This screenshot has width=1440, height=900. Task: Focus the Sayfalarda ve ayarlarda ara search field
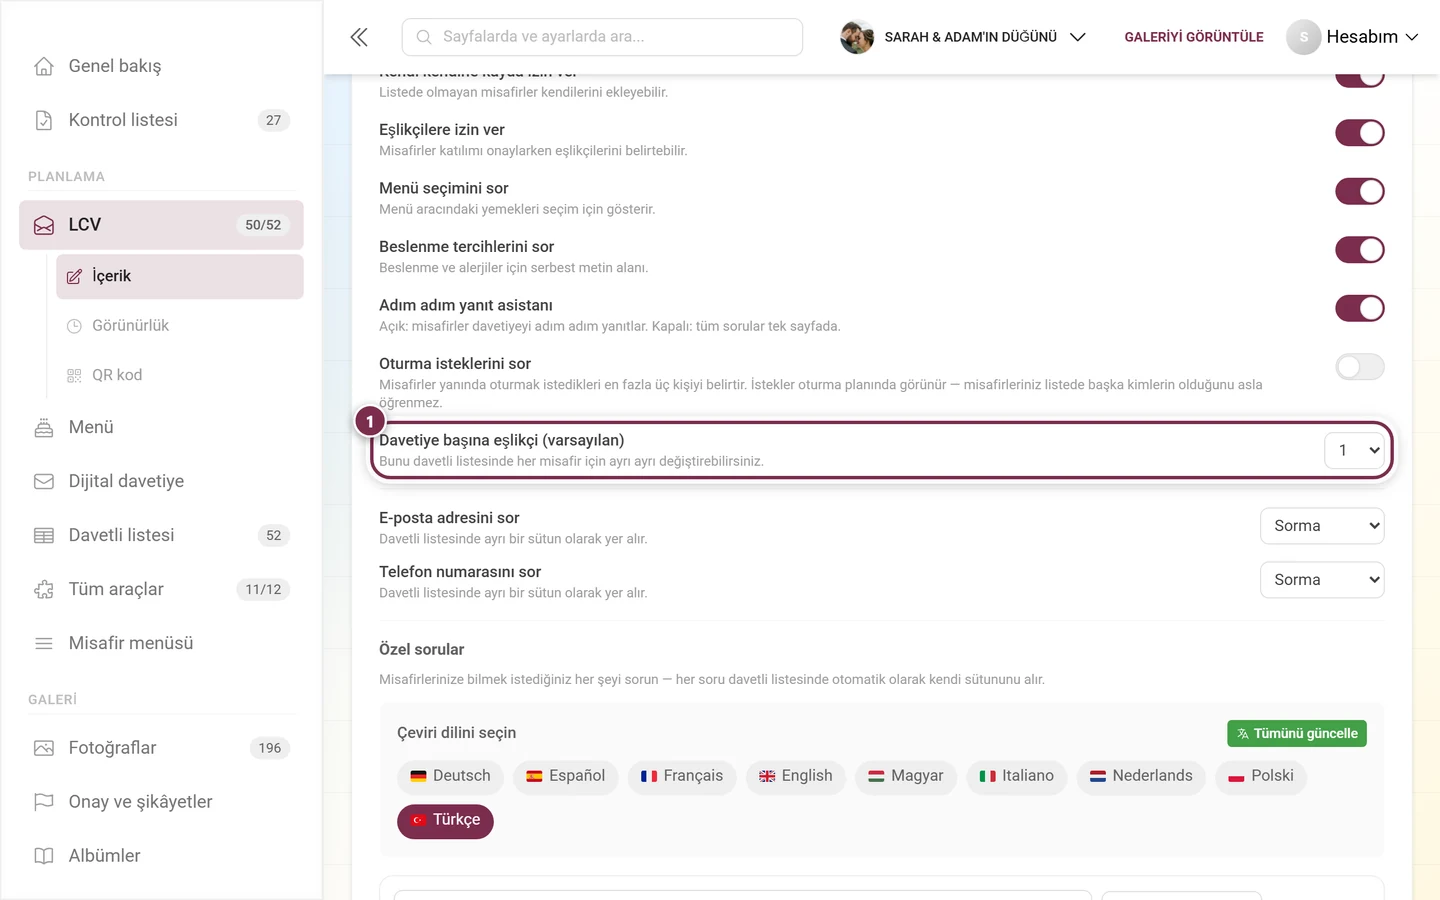point(602,37)
